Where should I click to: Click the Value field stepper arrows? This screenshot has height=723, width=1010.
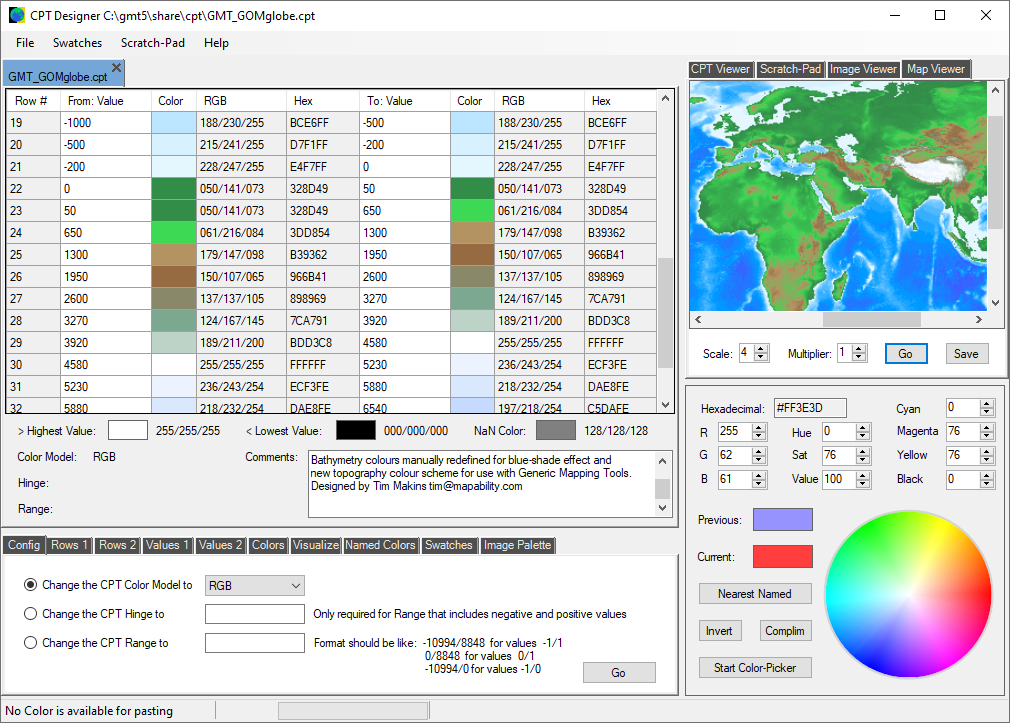point(864,479)
